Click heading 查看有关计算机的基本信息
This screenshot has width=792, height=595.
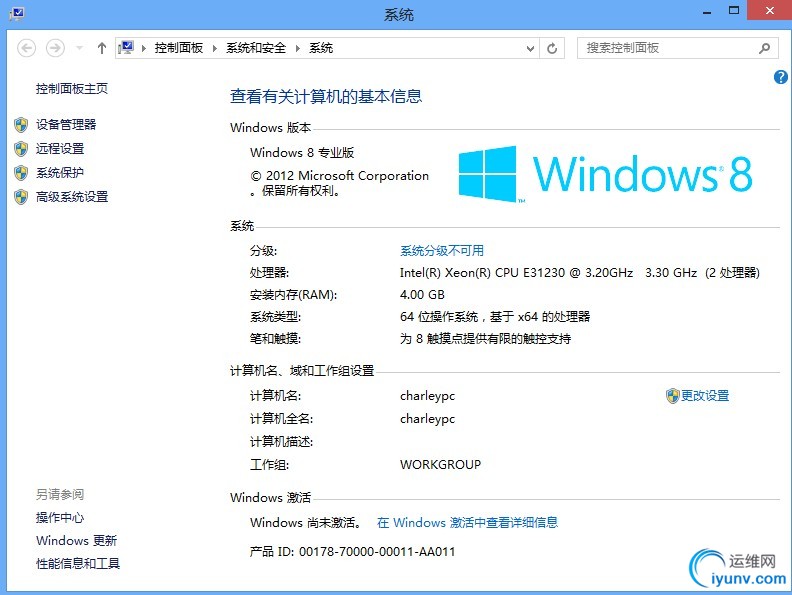point(326,96)
